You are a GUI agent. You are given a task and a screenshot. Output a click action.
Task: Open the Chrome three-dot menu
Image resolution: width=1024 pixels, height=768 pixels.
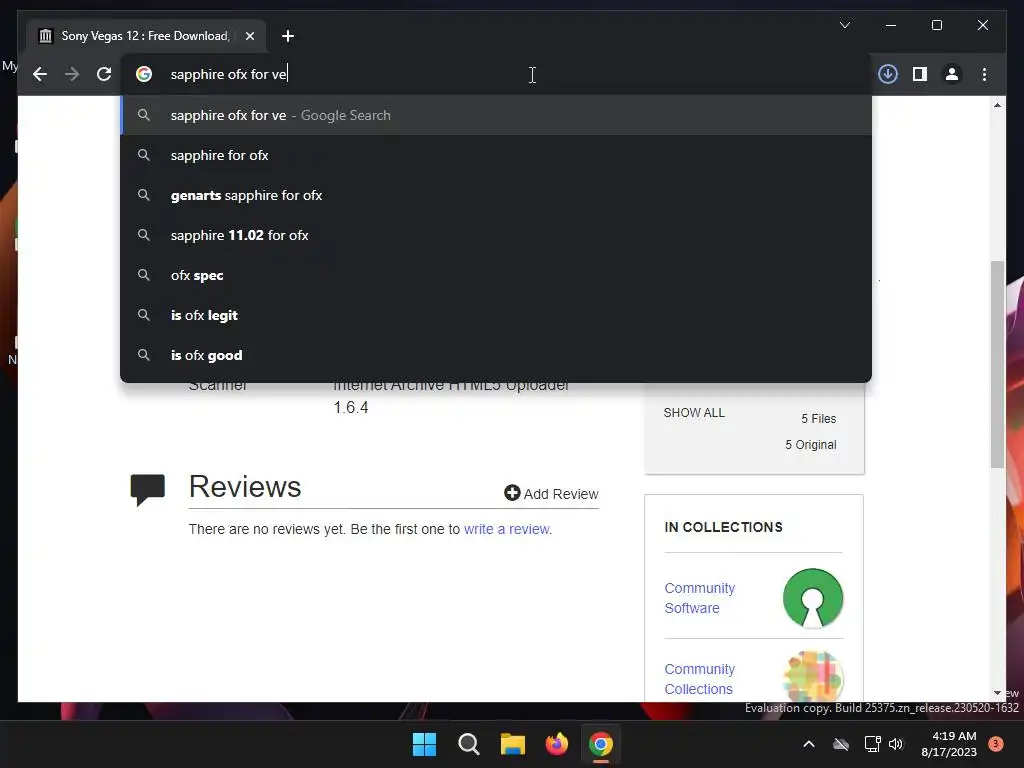tap(984, 74)
